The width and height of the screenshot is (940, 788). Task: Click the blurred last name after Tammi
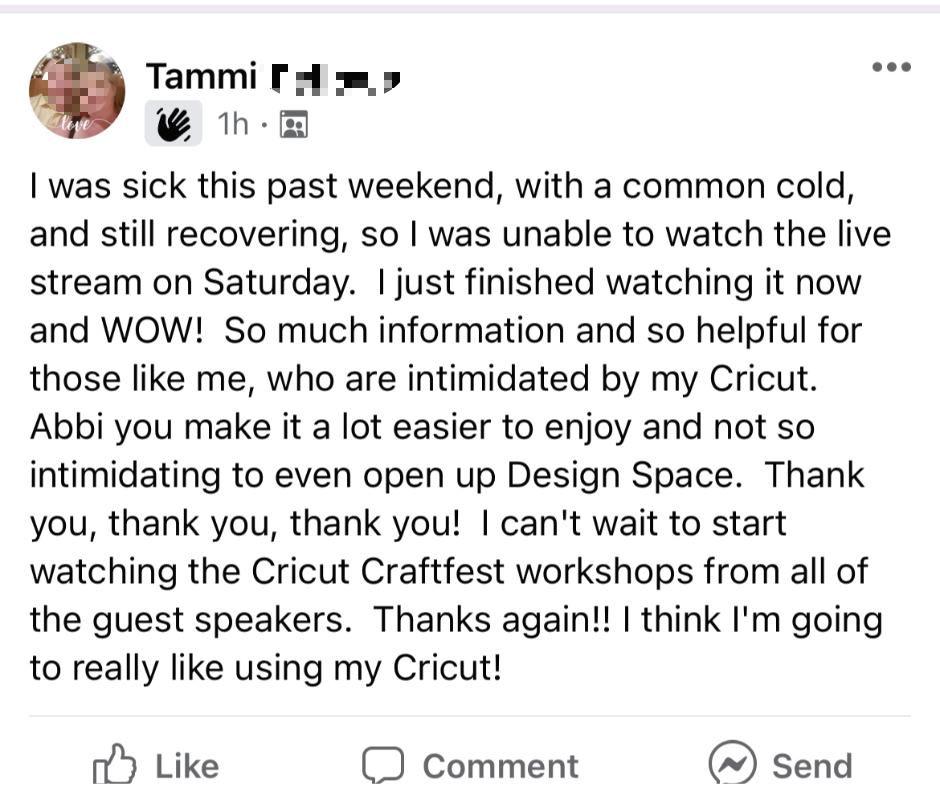pyautogui.click(x=336, y=76)
